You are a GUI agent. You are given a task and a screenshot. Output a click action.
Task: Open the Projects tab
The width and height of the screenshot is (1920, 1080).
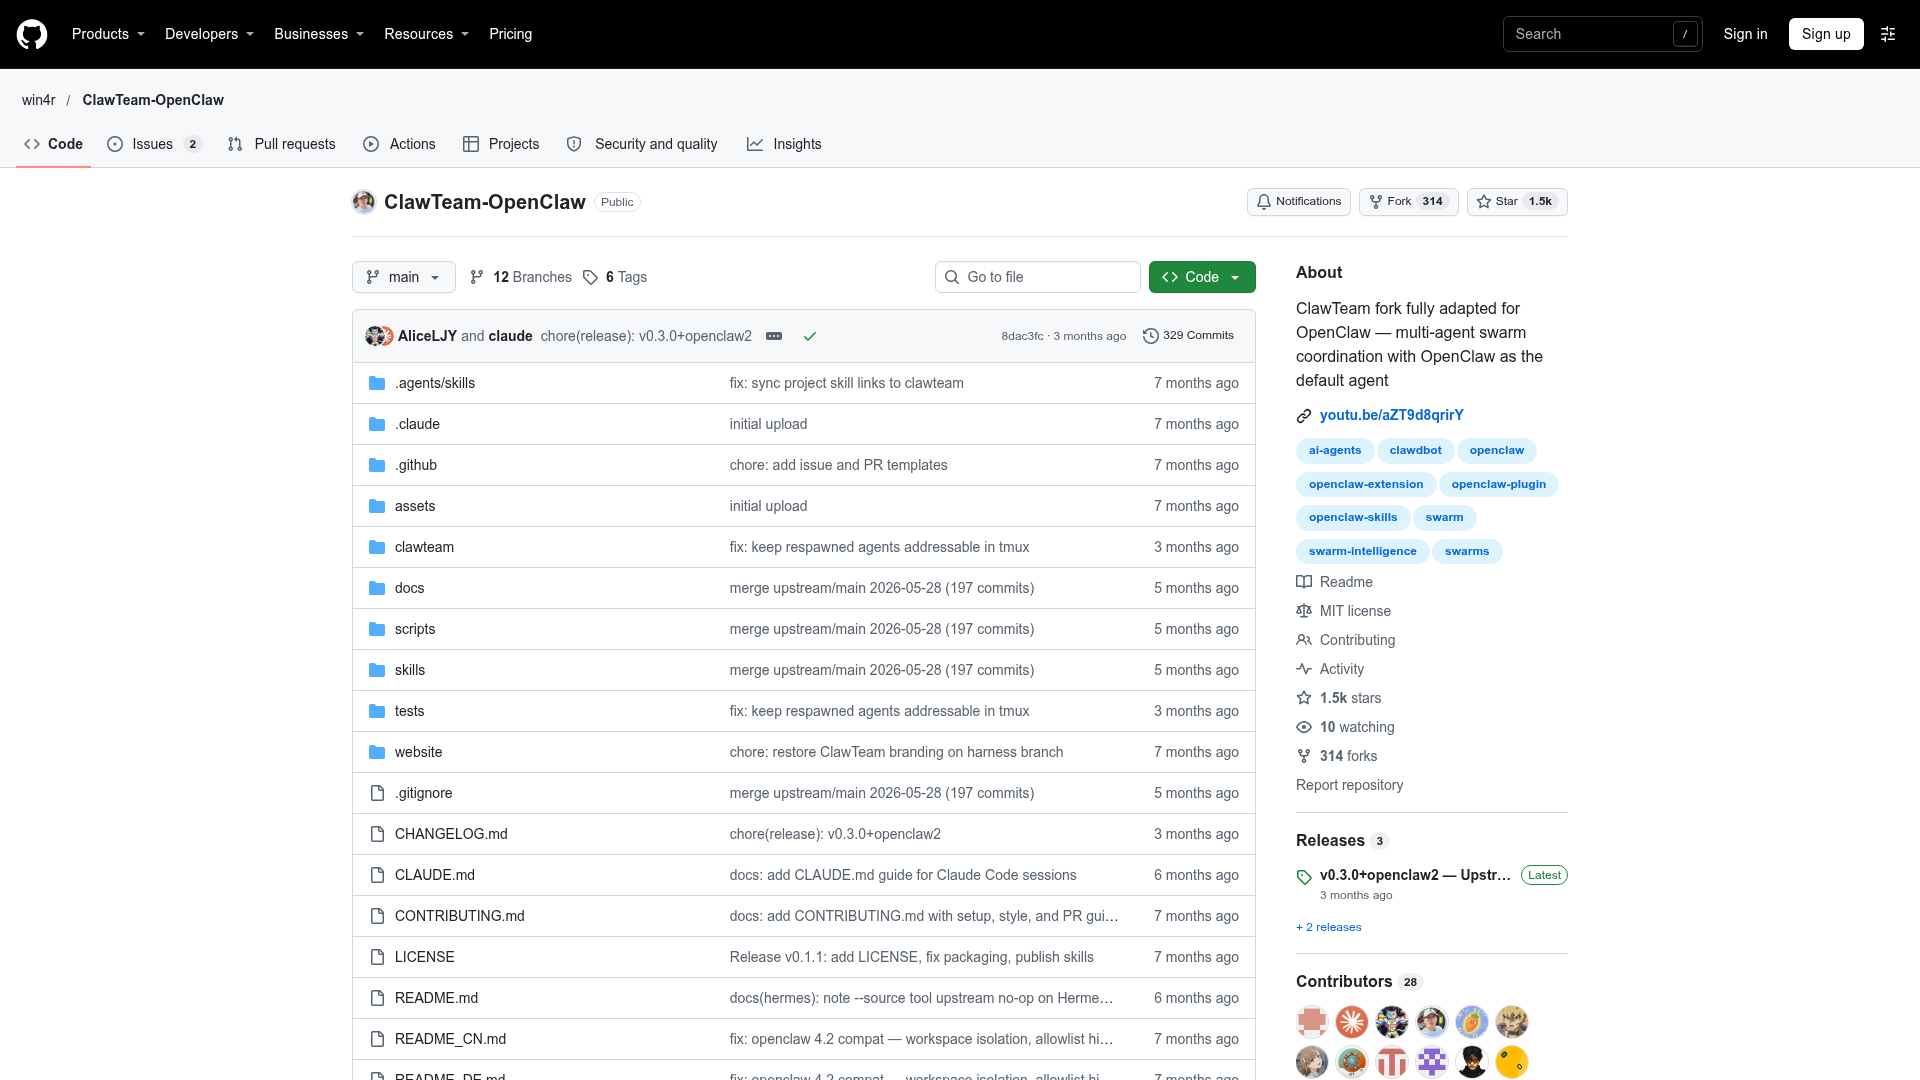coord(501,144)
